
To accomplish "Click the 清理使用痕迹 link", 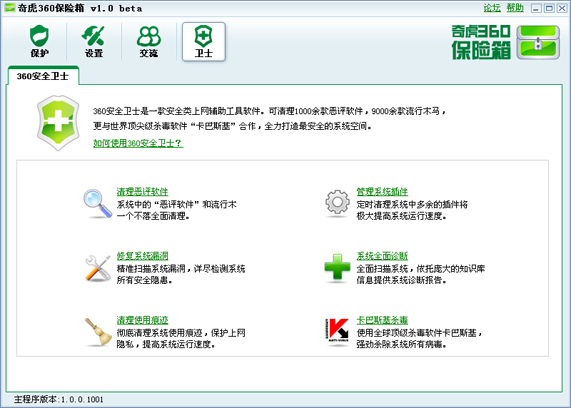I will (x=142, y=320).
